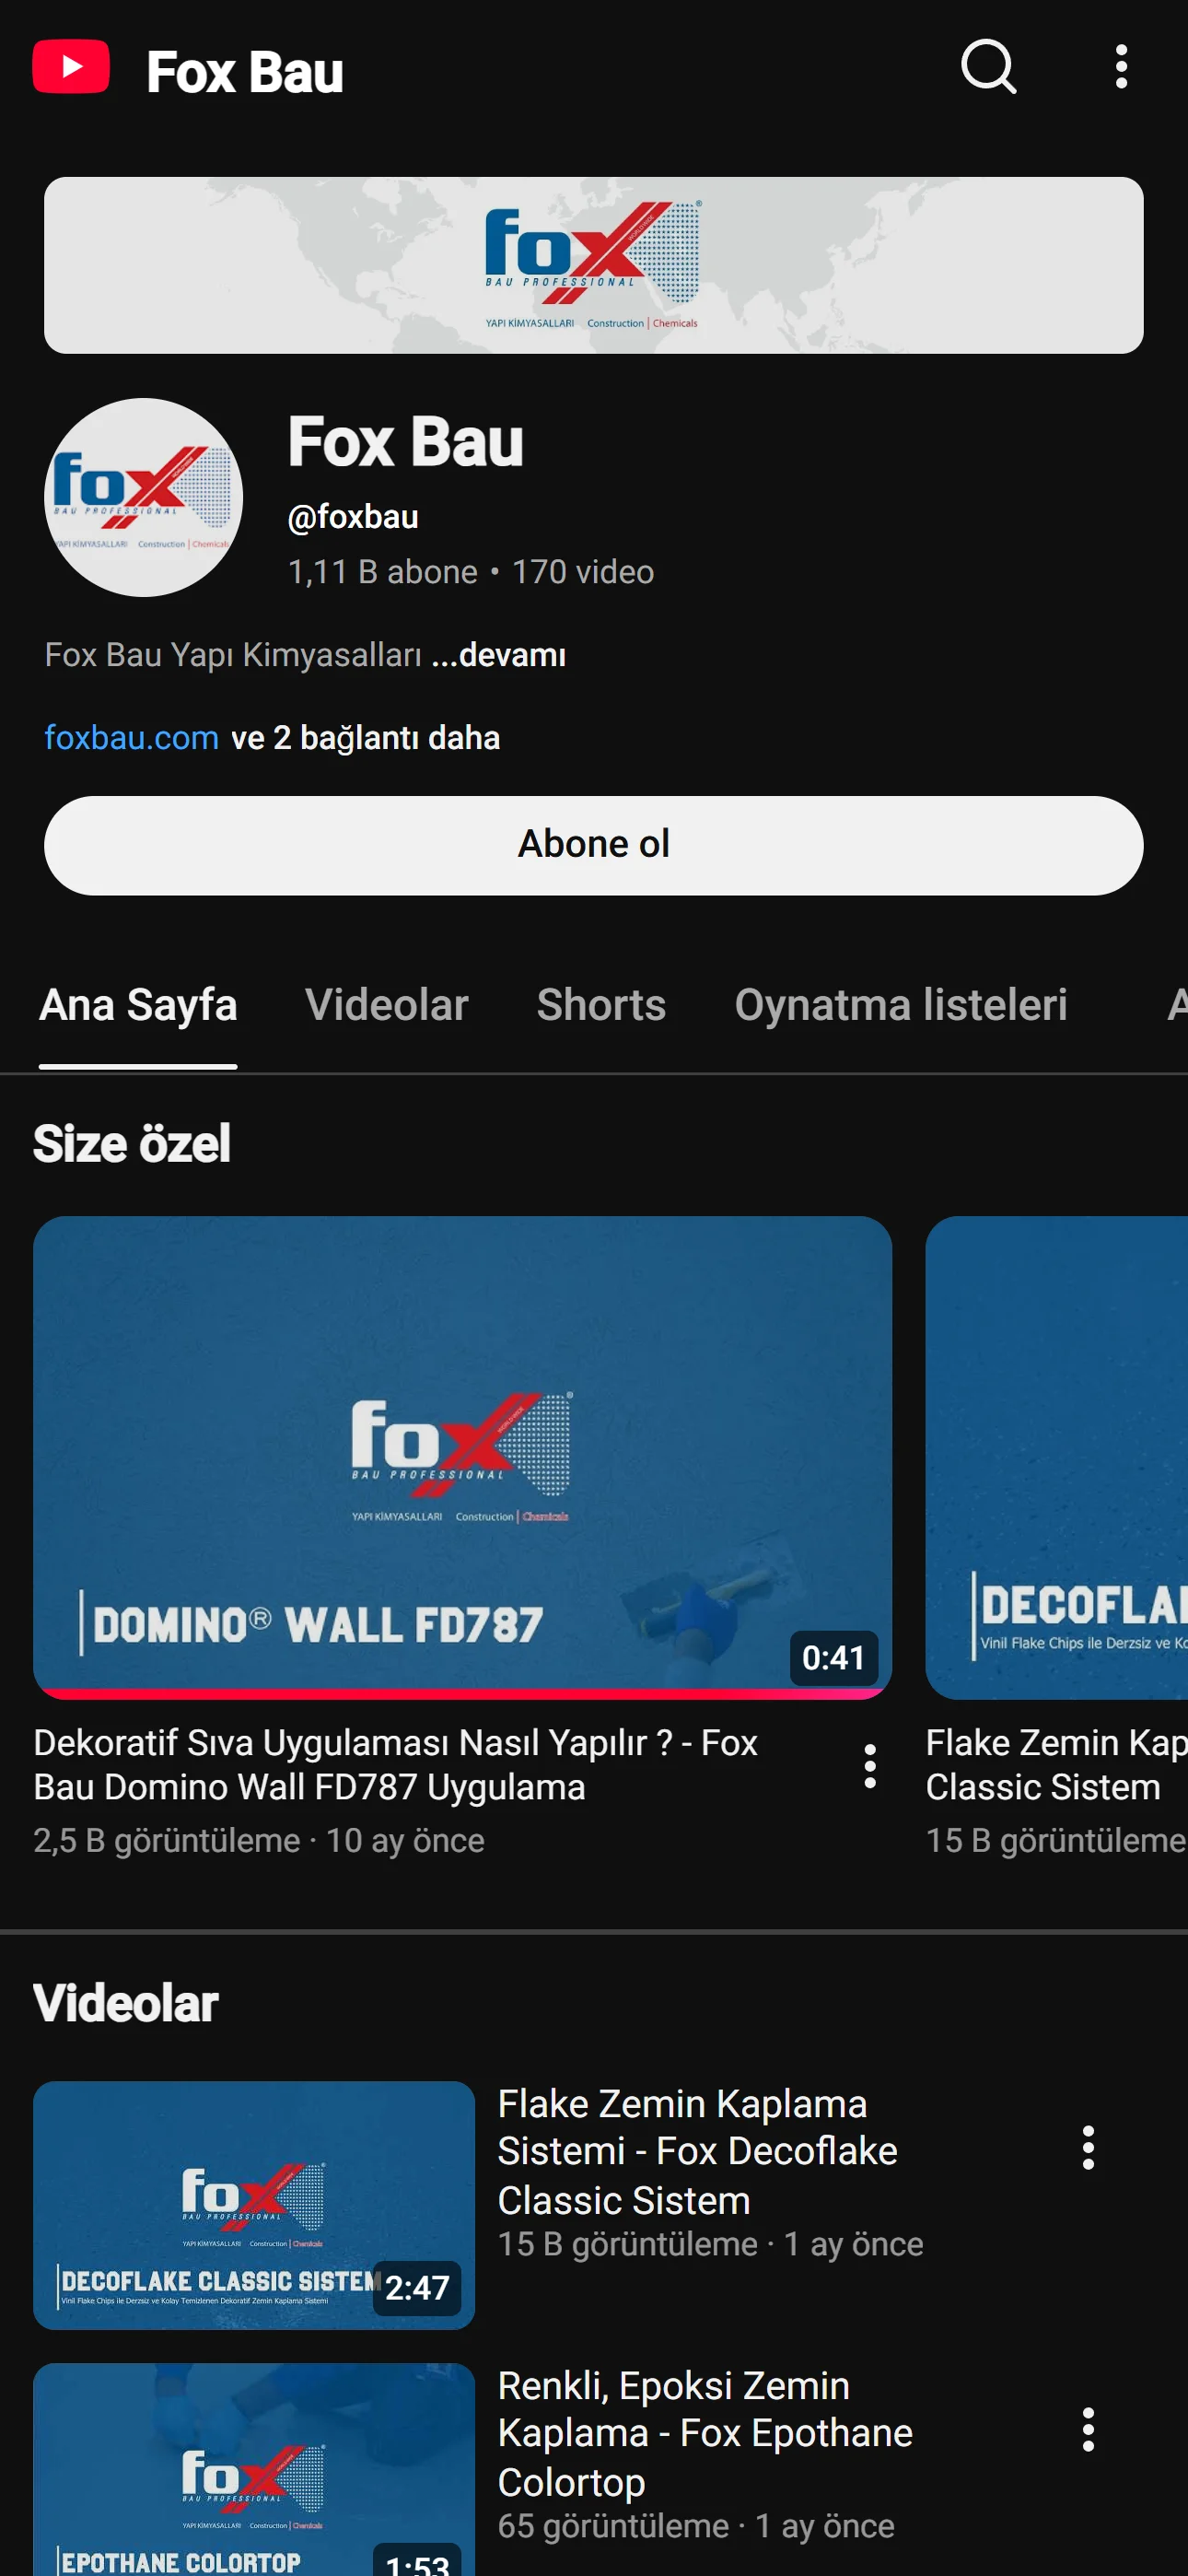The width and height of the screenshot is (1188, 2576).
Task: Tap the red watched-progress bar on Domino Wall video
Action: coord(462,1693)
